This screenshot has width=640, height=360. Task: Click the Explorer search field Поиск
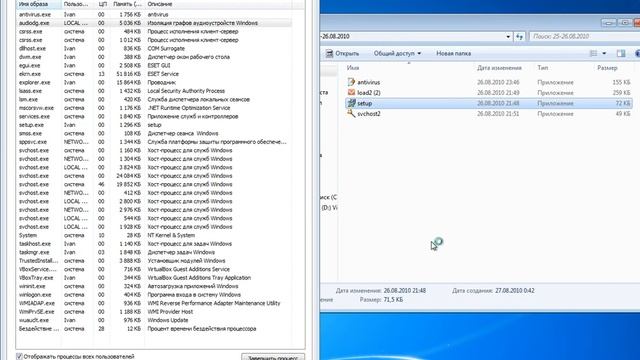tap(584, 36)
